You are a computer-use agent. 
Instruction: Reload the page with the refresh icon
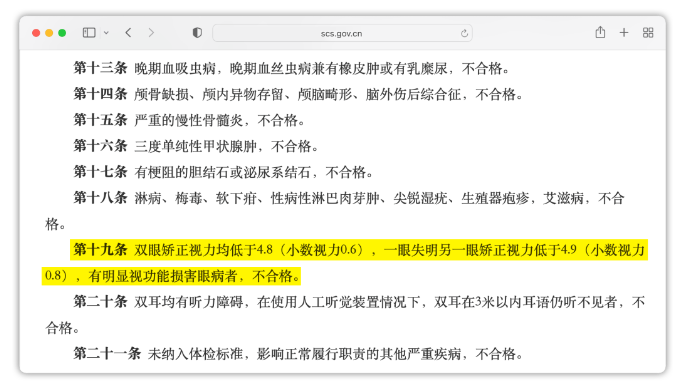click(464, 34)
